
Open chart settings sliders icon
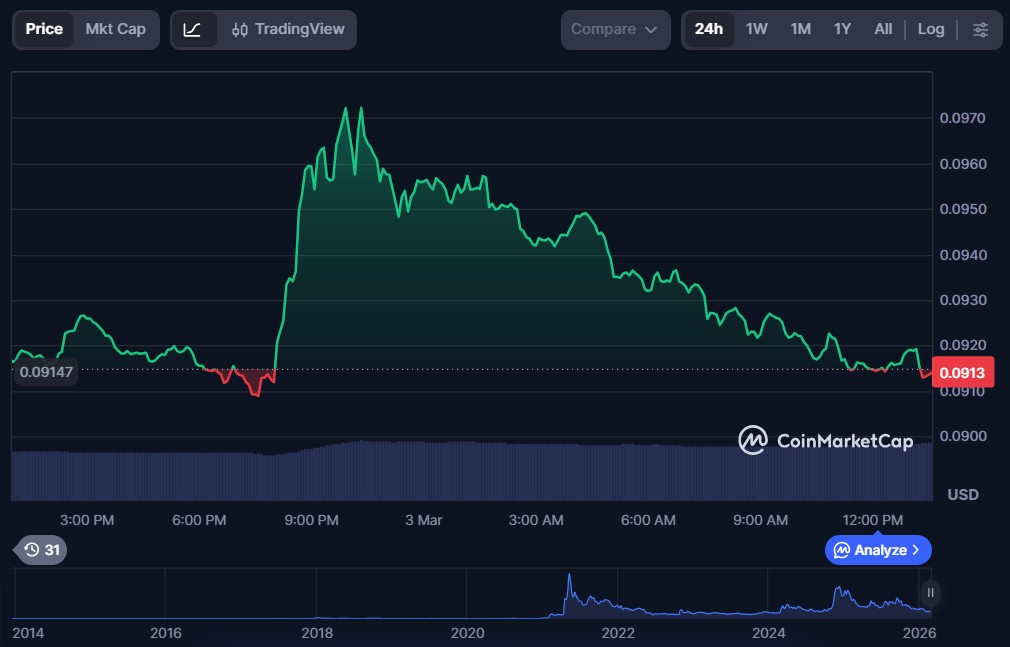[980, 30]
